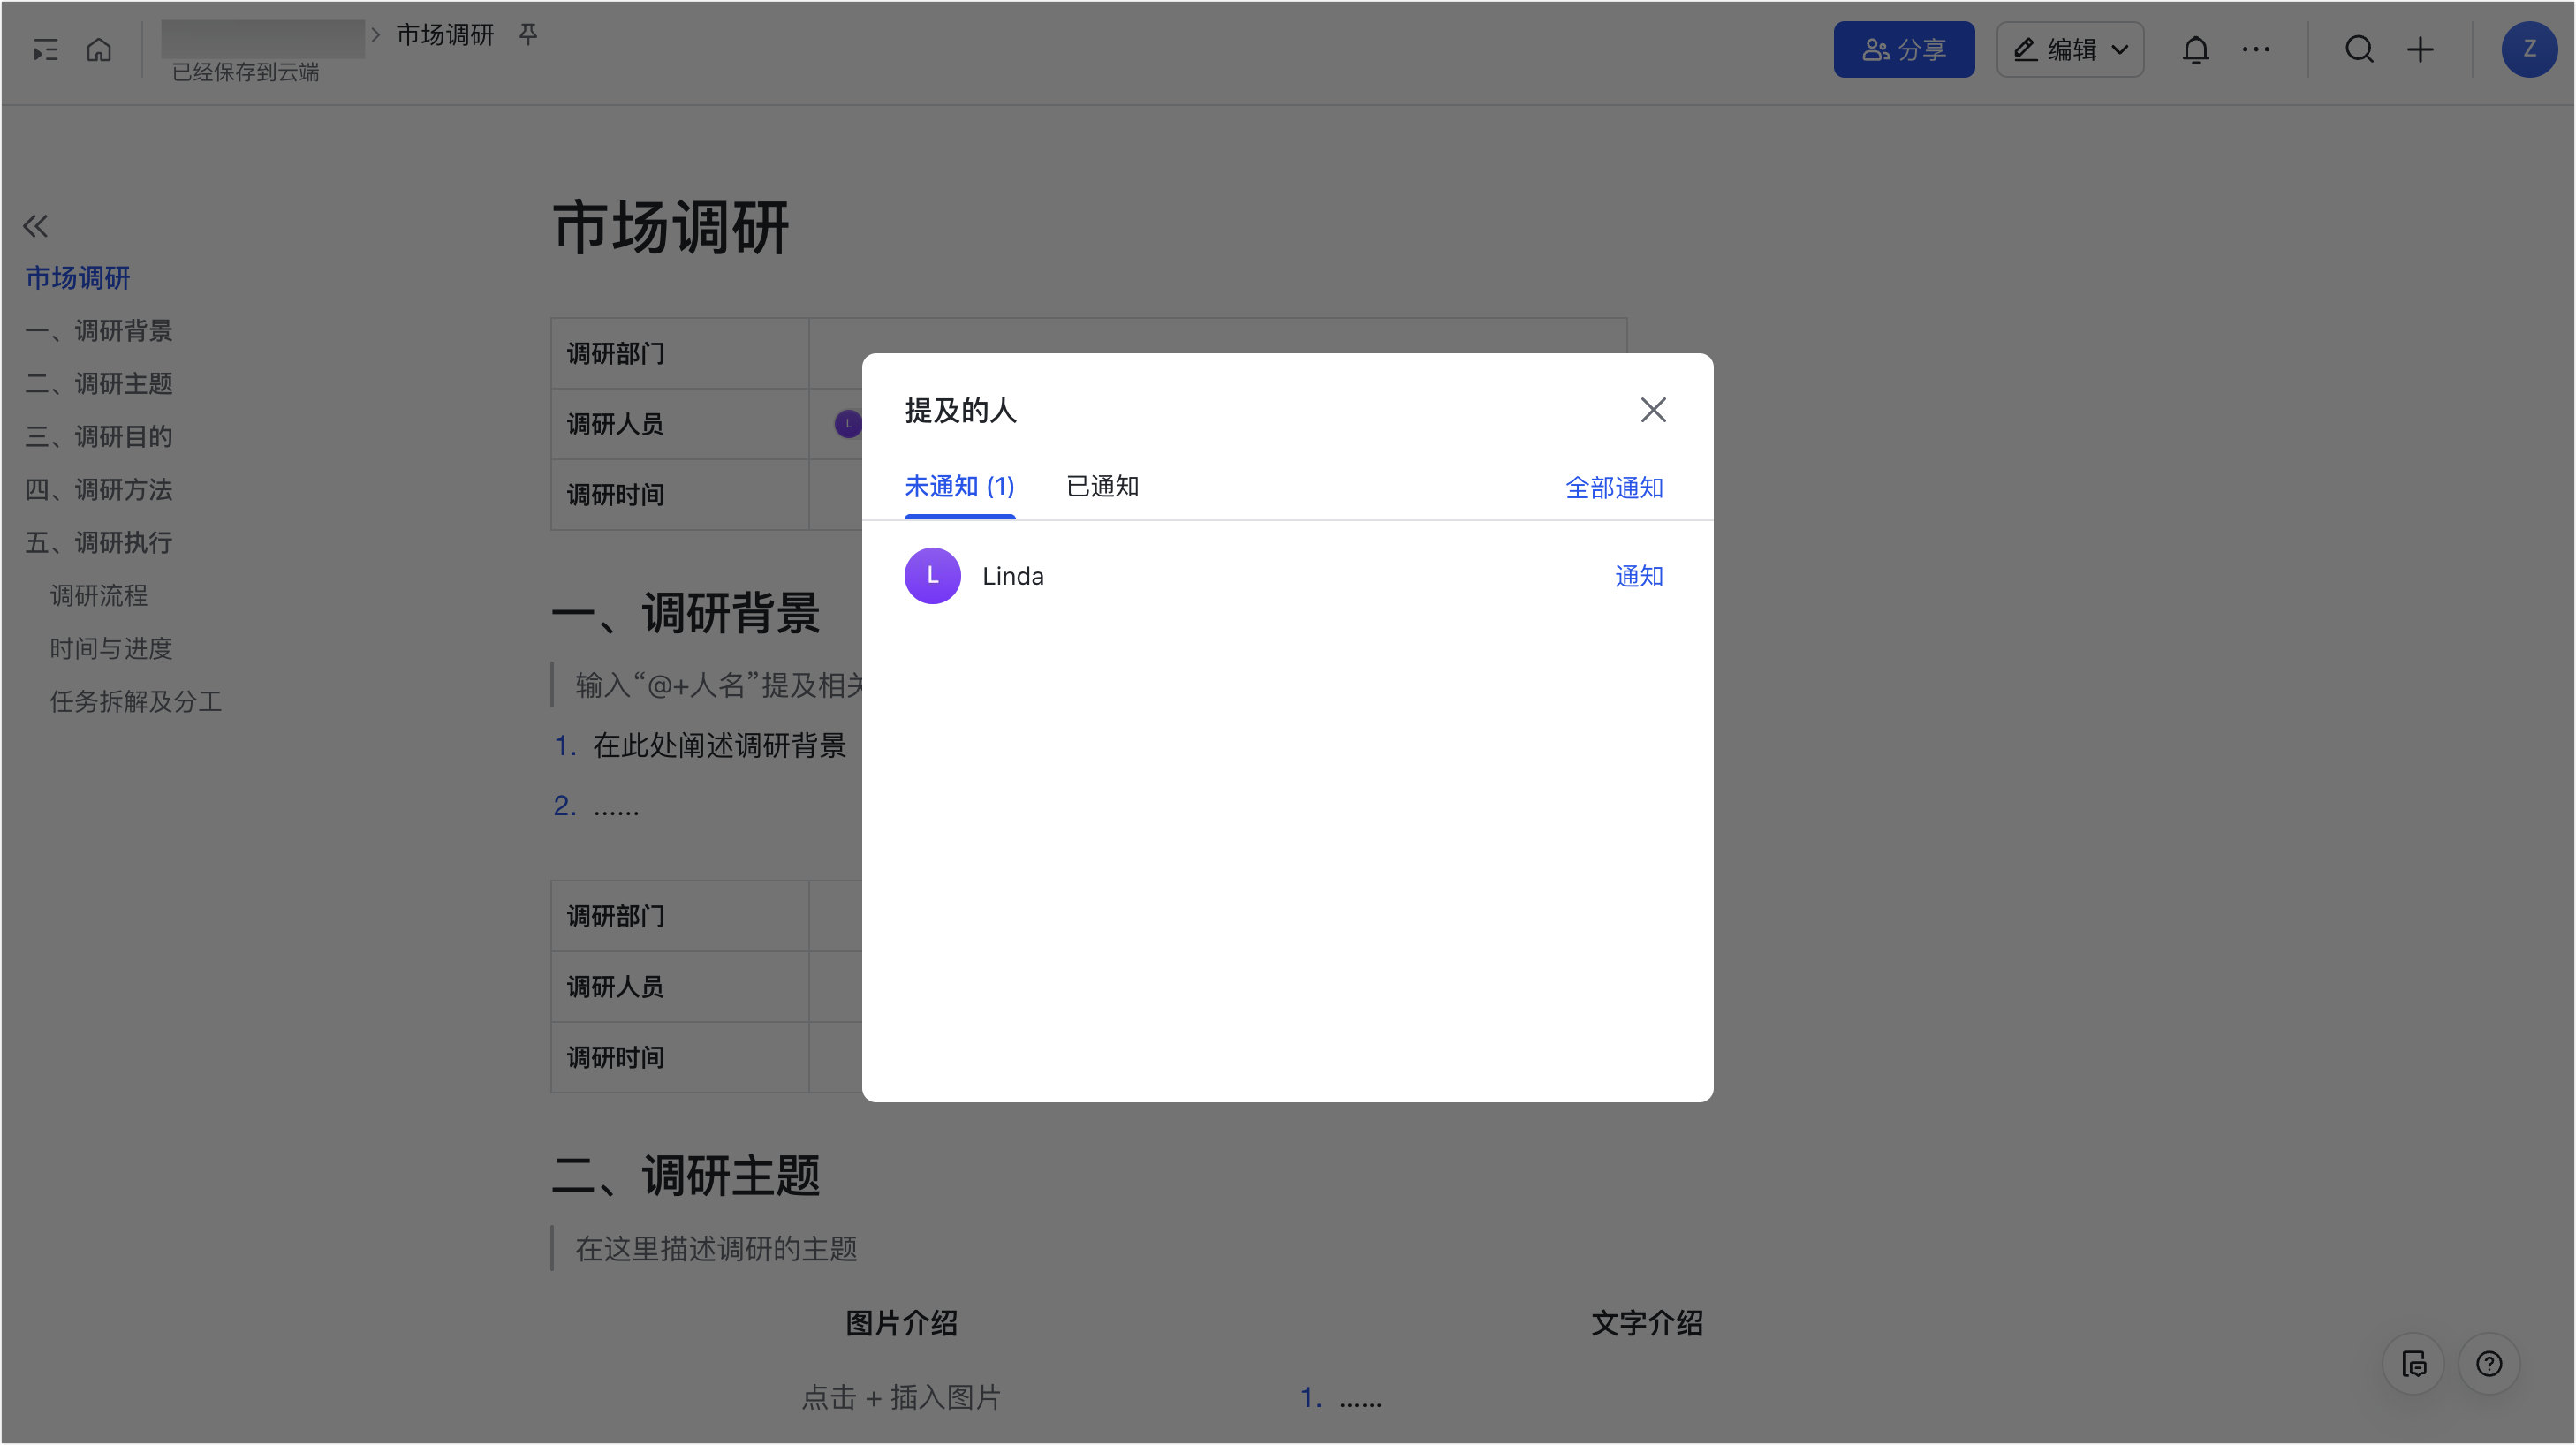
Task: Jump to 二、调研主题 in outline
Action: [98, 383]
